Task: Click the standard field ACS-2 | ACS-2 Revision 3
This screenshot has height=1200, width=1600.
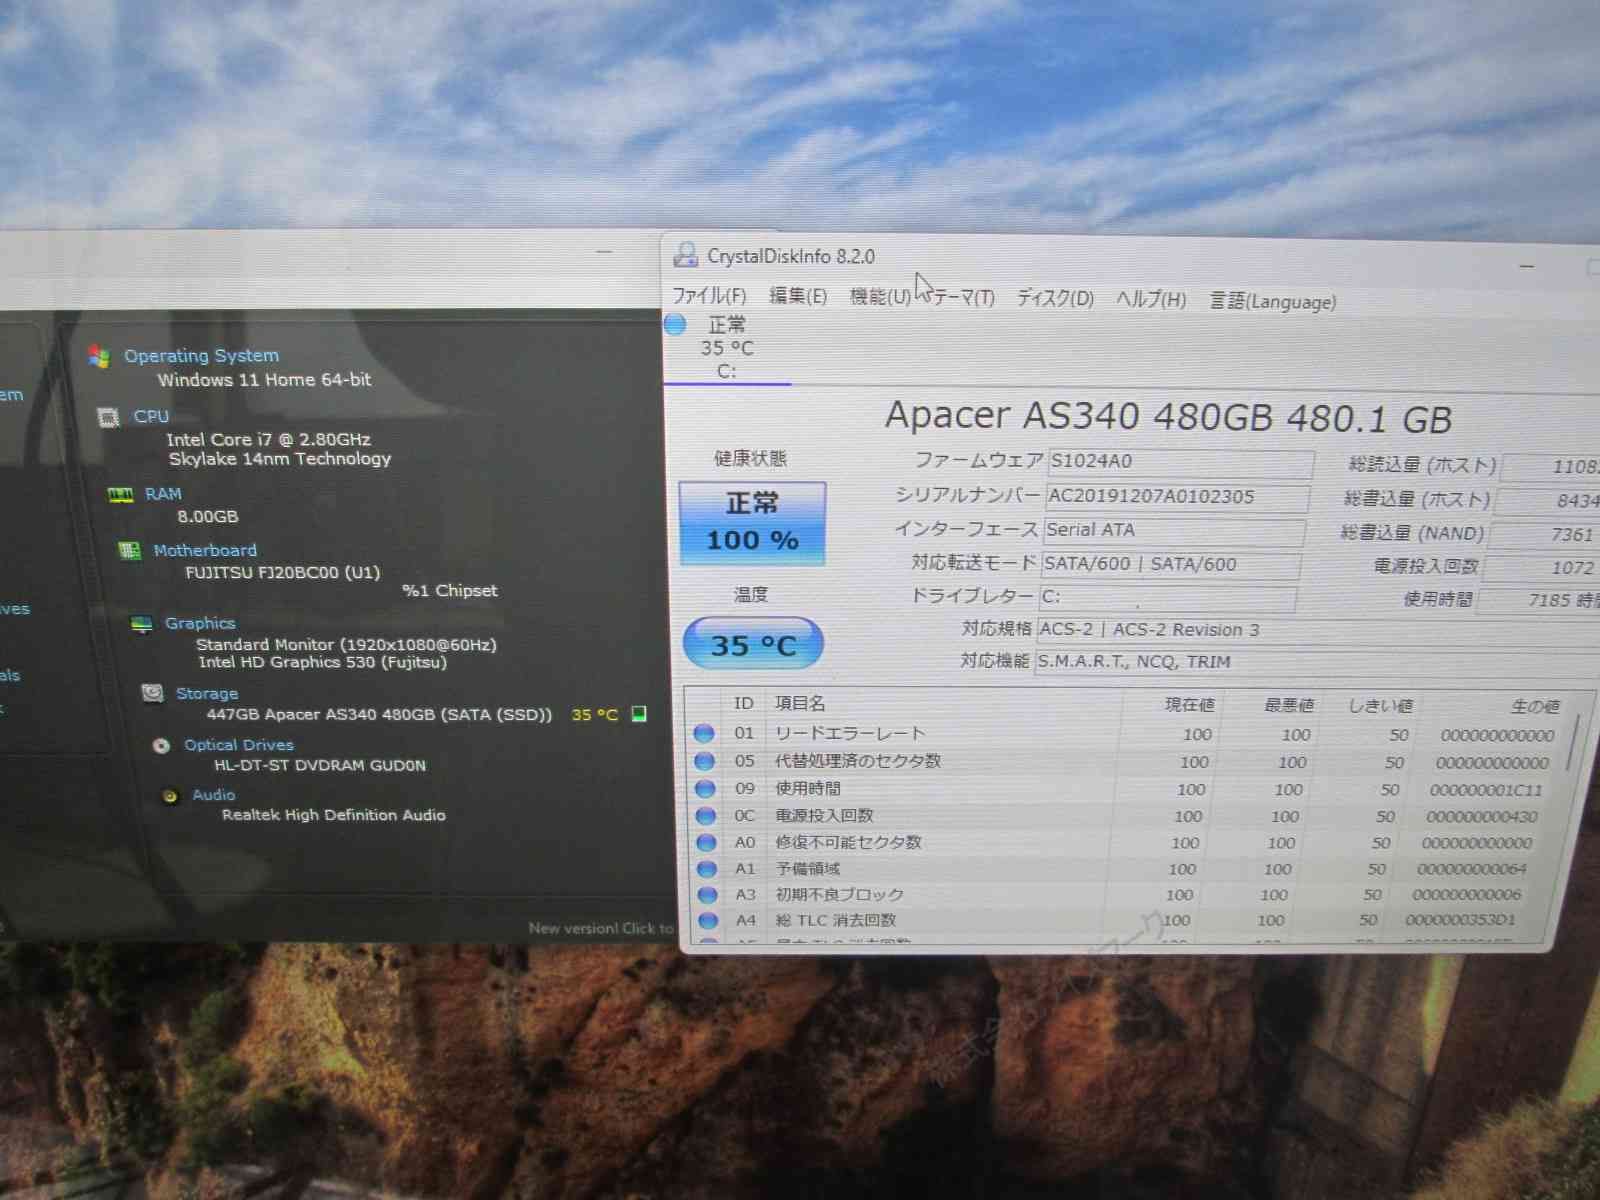Action: [1318, 631]
